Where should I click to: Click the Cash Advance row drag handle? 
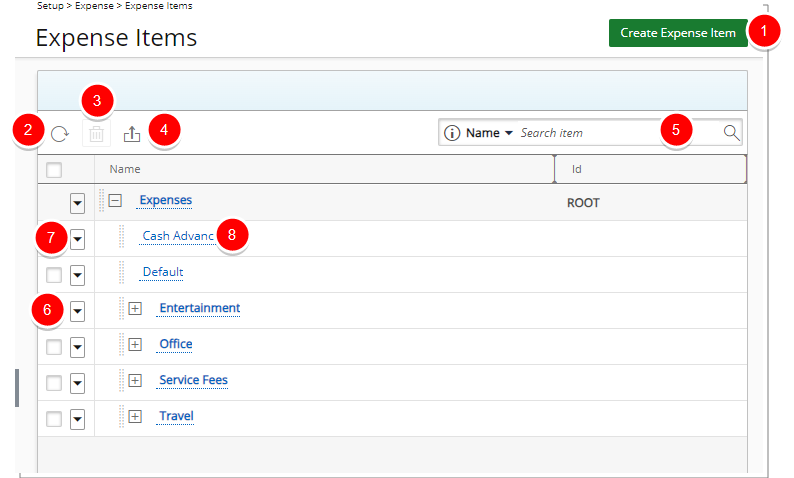pos(122,236)
